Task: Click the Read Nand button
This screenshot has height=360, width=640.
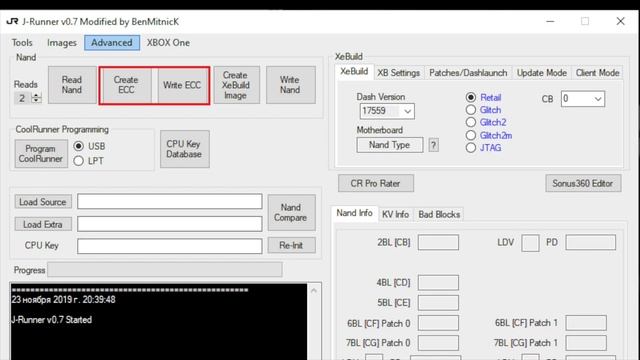Action: coord(72,85)
